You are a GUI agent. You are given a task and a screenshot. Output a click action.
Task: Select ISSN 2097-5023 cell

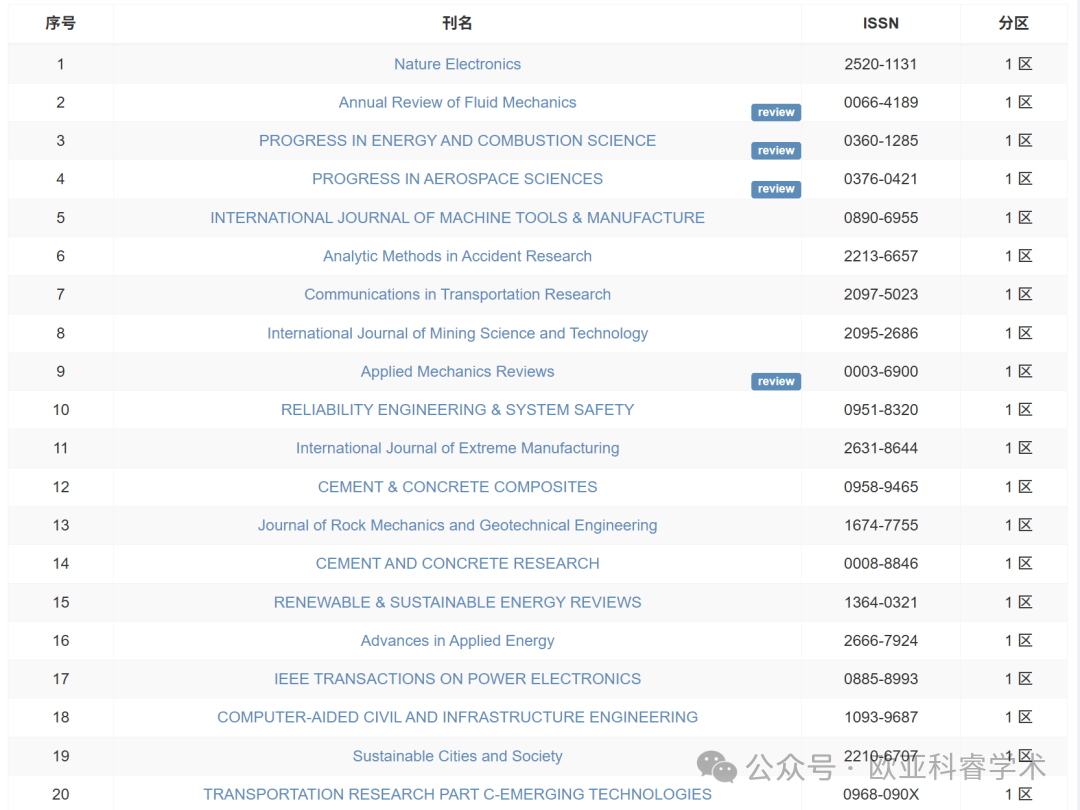tap(881, 295)
